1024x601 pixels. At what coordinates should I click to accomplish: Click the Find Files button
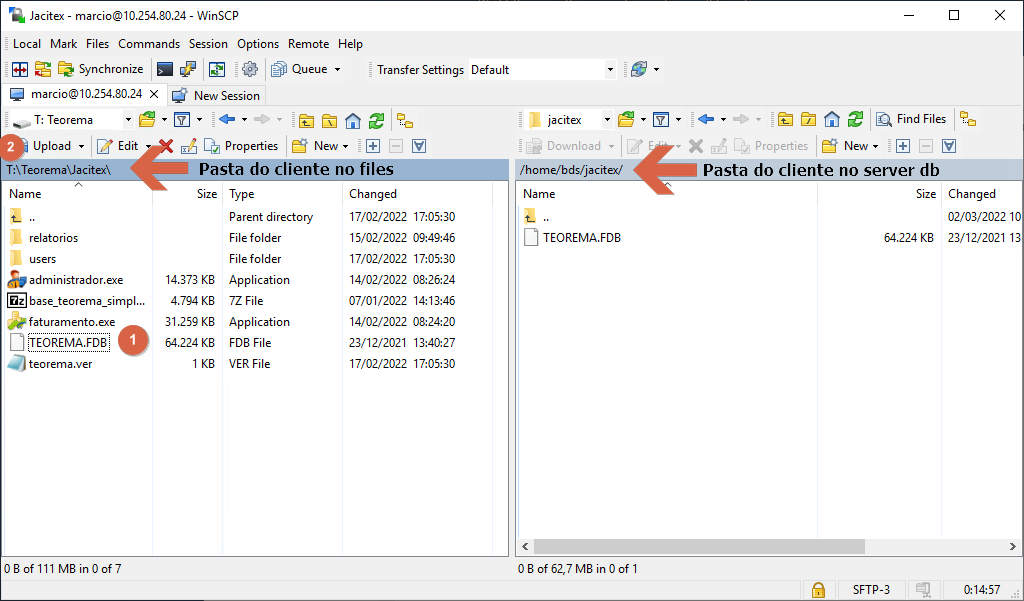(912, 119)
